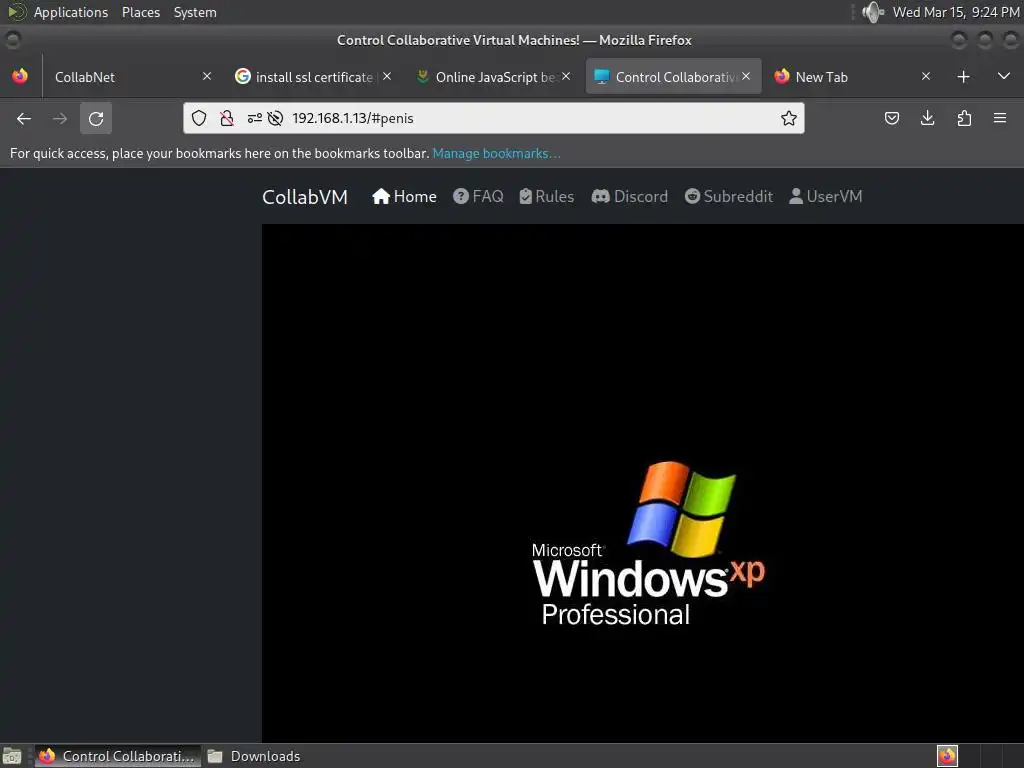Switch to the Downloads taskbar window
This screenshot has width=1024, height=768.
pos(253,756)
